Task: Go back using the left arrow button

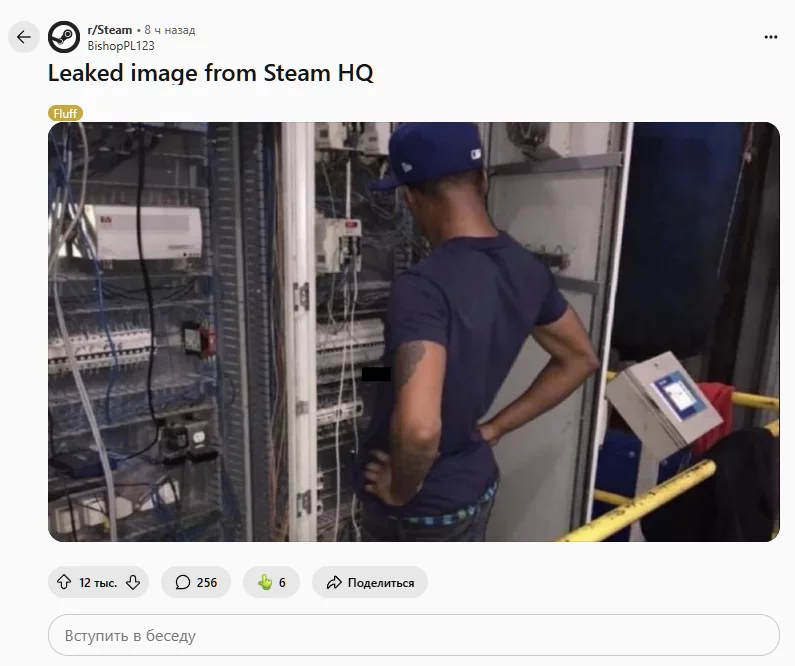Action: coord(23,37)
